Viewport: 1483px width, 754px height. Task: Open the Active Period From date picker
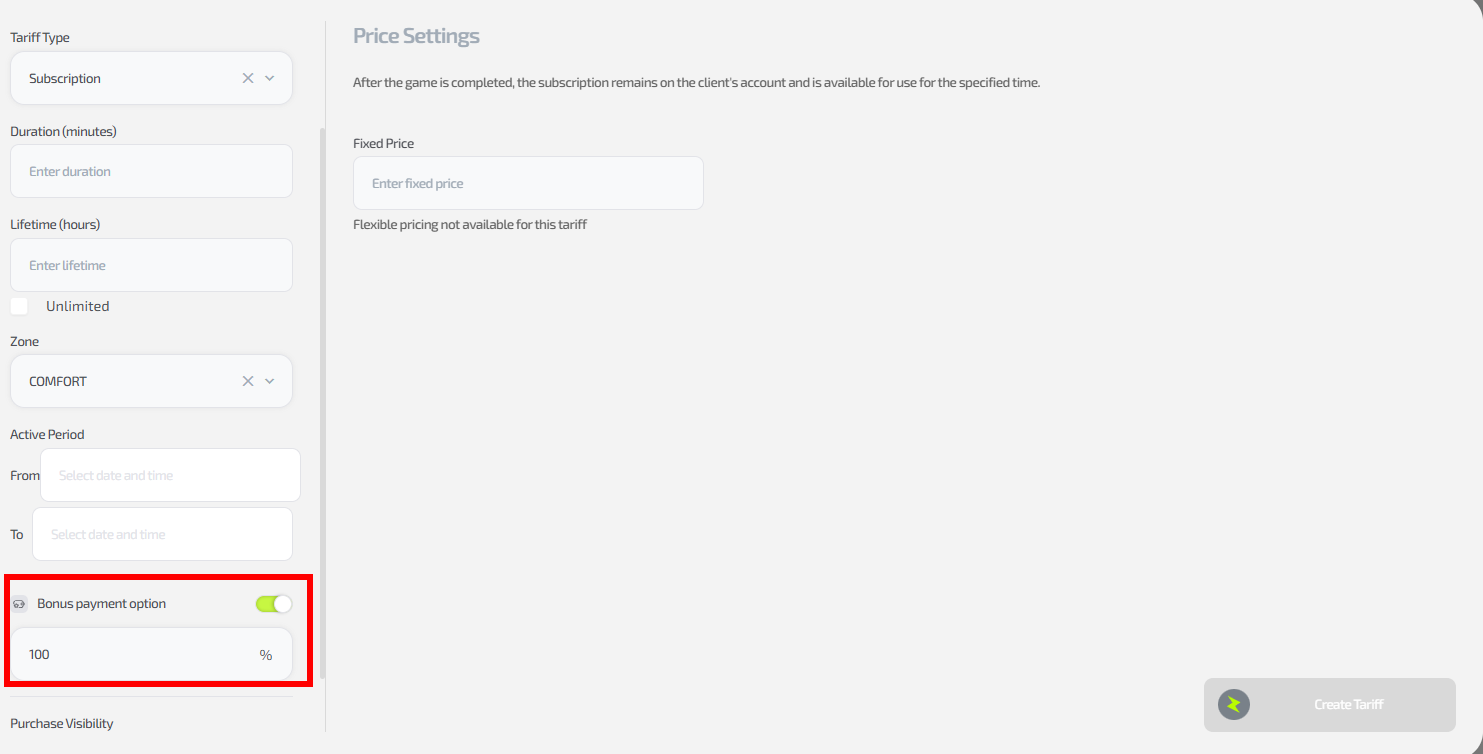170,475
